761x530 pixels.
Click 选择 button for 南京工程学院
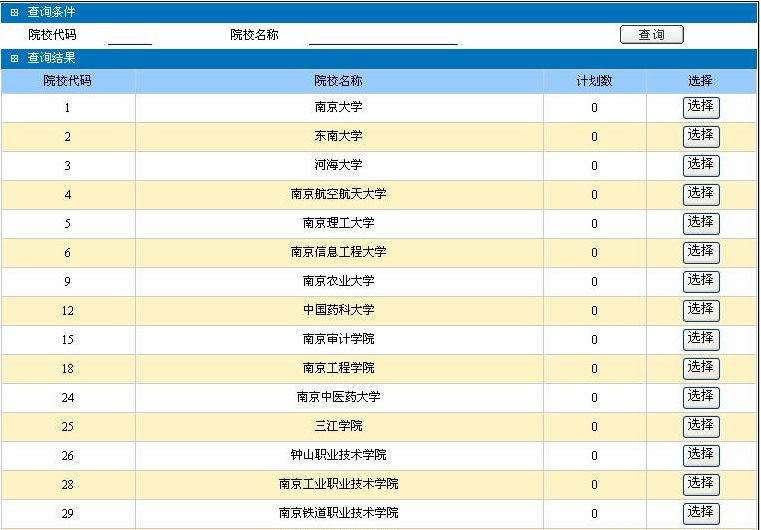(x=701, y=369)
